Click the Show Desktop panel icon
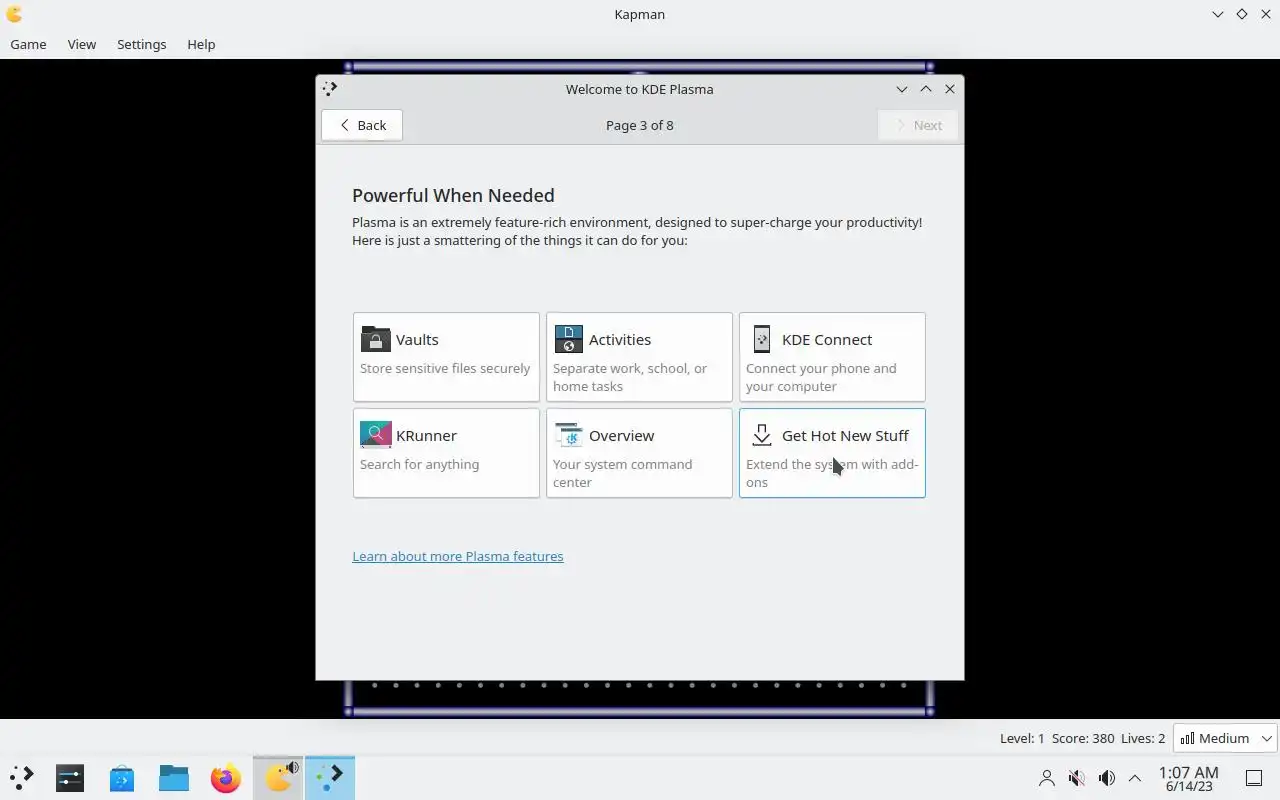The width and height of the screenshot is (1280, 800). 1253,777
